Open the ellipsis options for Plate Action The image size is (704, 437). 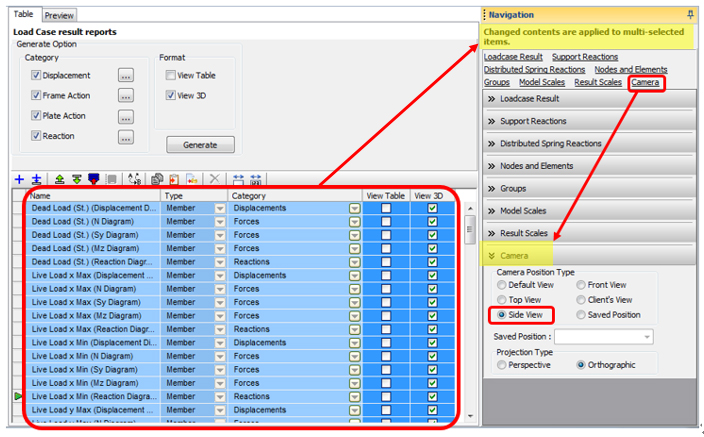point(126,116)
